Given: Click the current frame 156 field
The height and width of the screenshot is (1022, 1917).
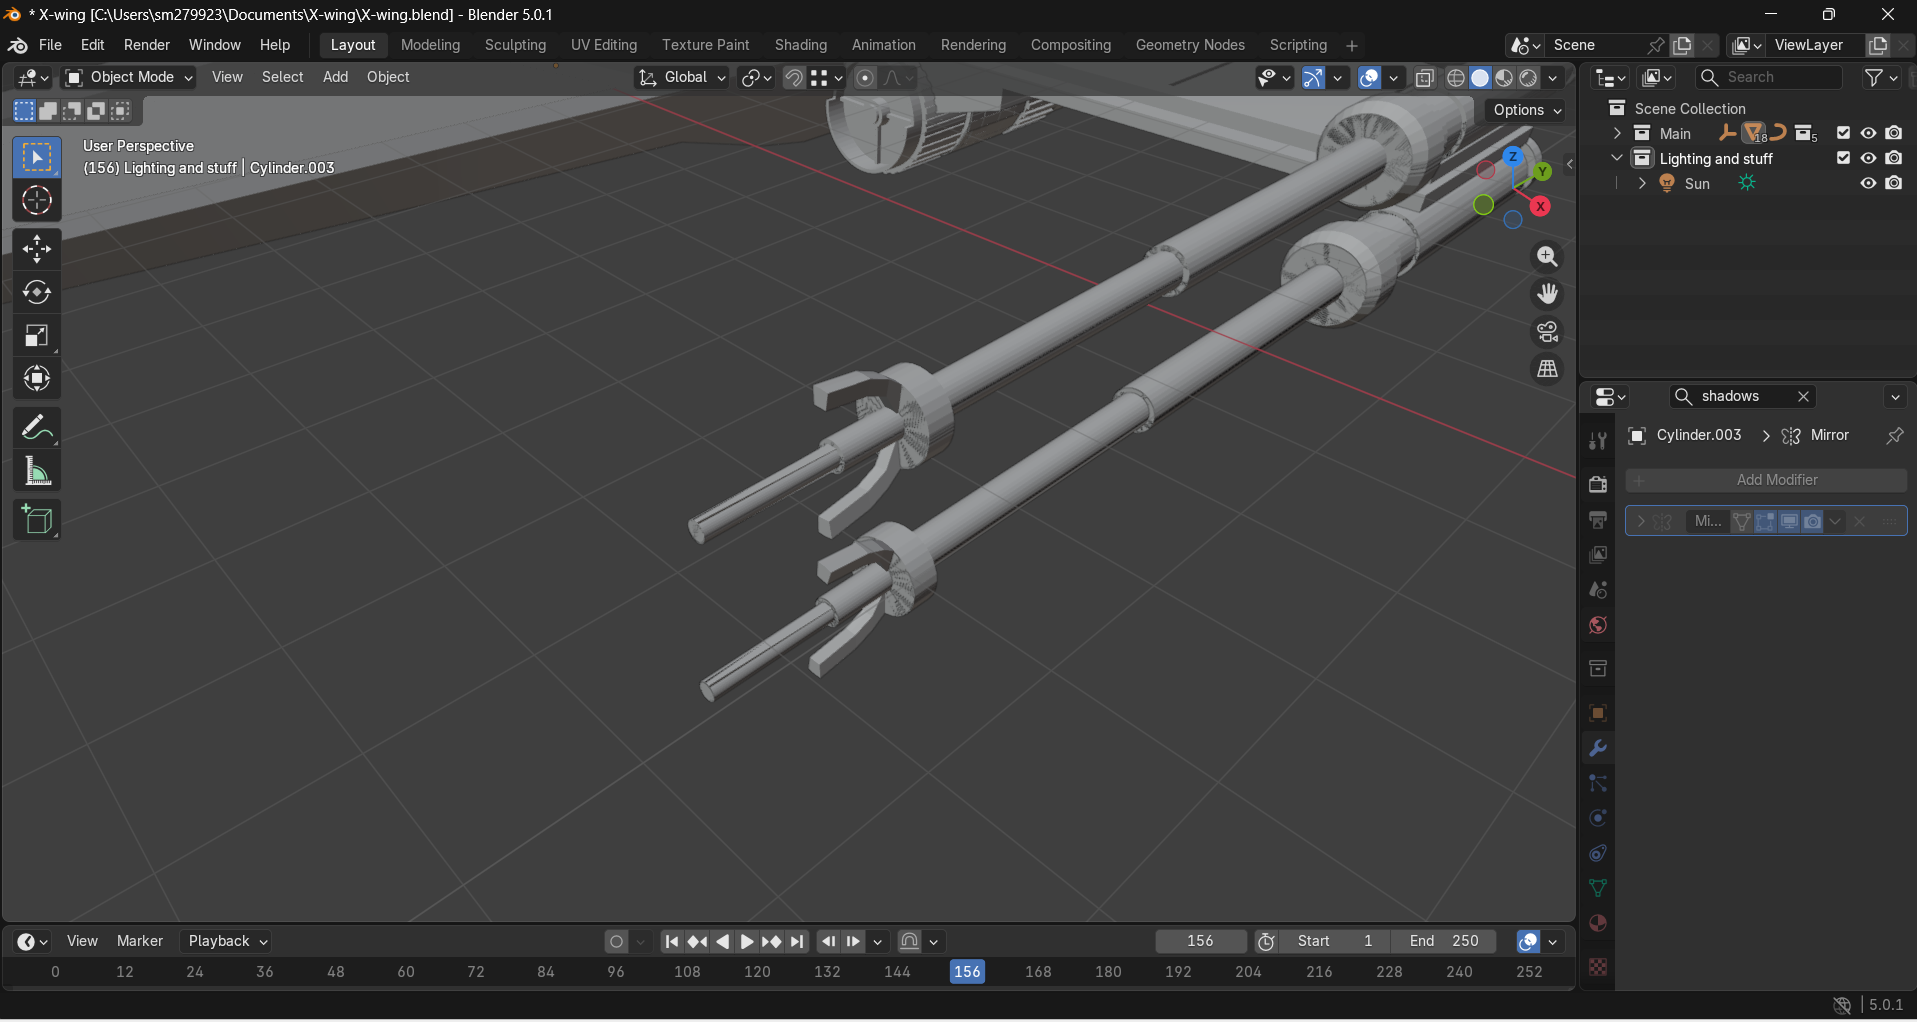Looking at the screenshot, I should coord(1201,941).
